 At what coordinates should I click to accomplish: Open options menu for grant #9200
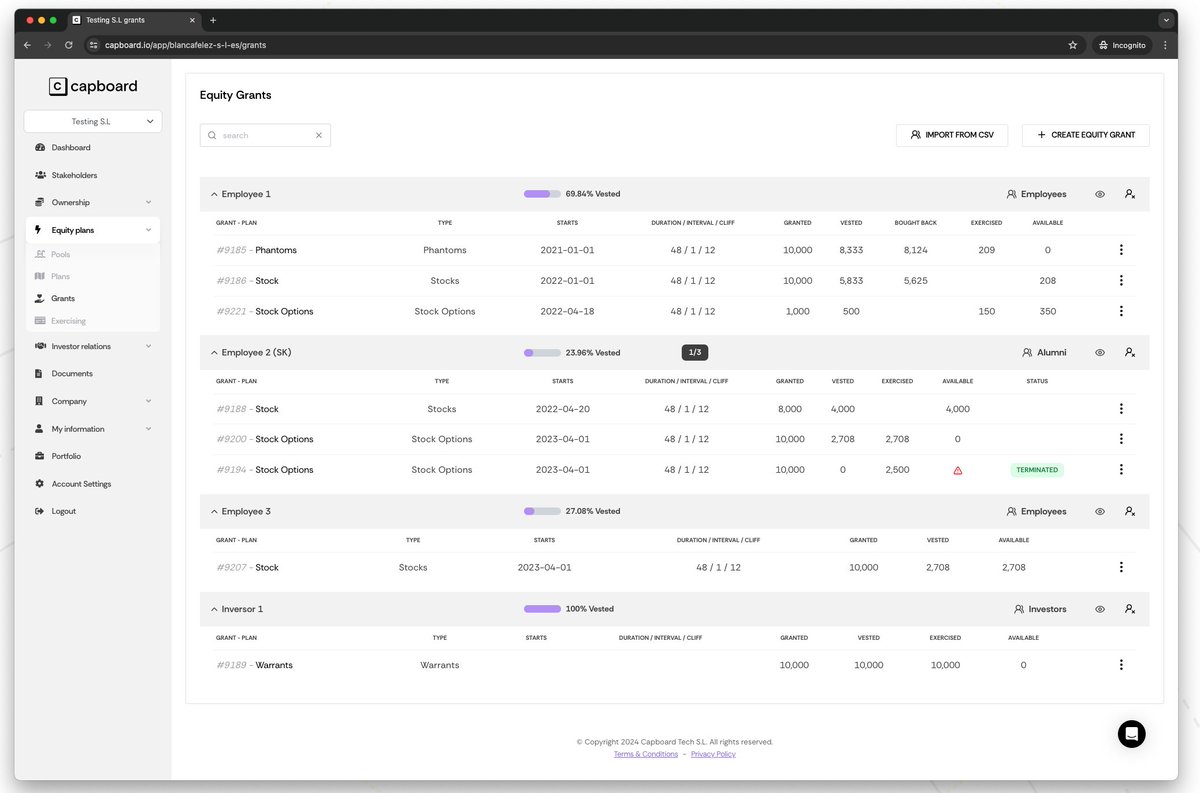(x=1121, y=439)
